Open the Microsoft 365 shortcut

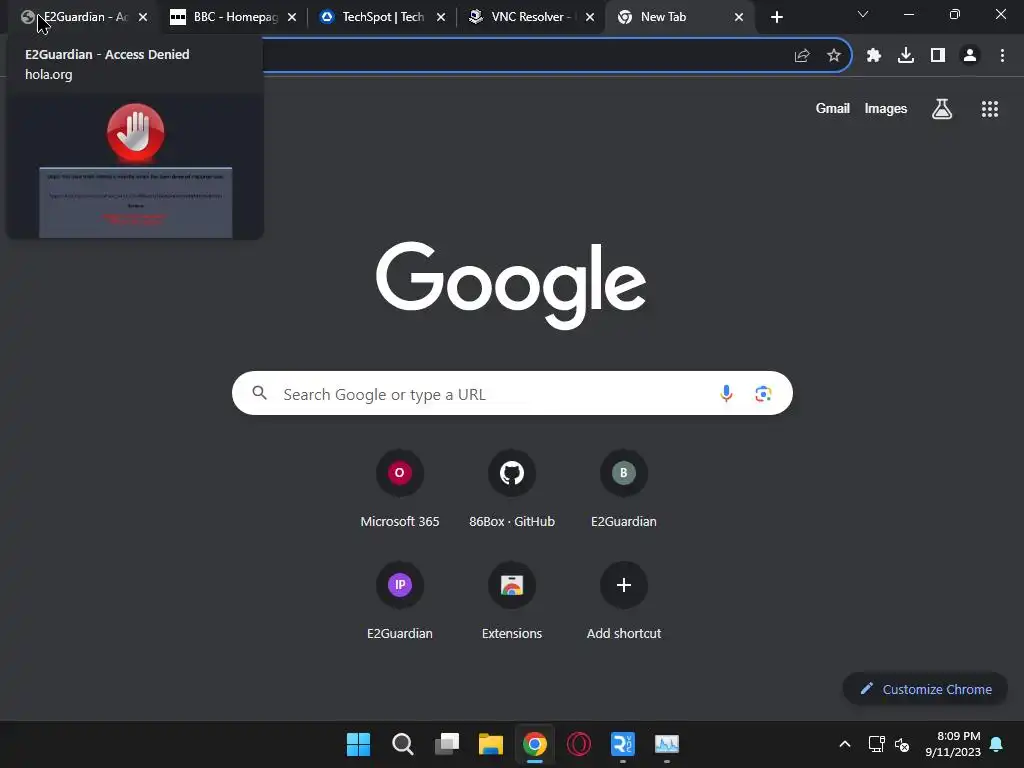click(x=400, y=488)
